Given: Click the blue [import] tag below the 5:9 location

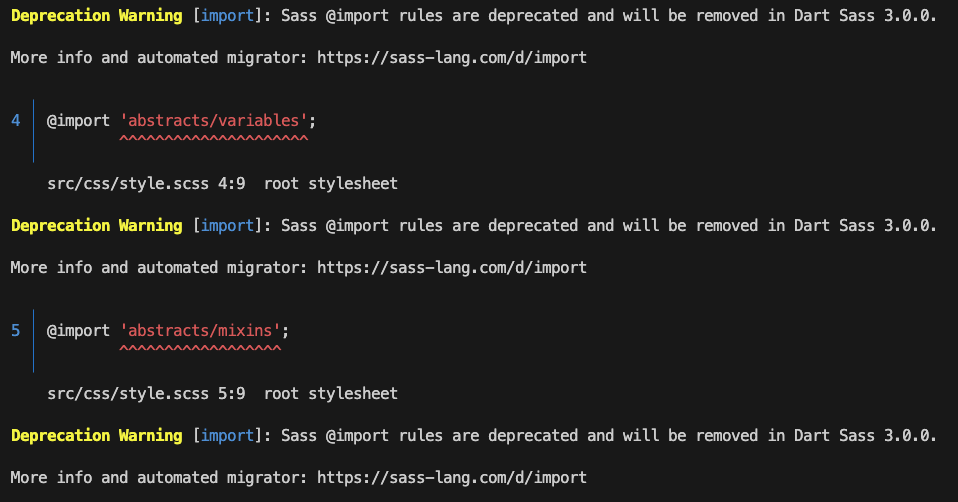Looking at the screenshot, I should coord(227,436).
